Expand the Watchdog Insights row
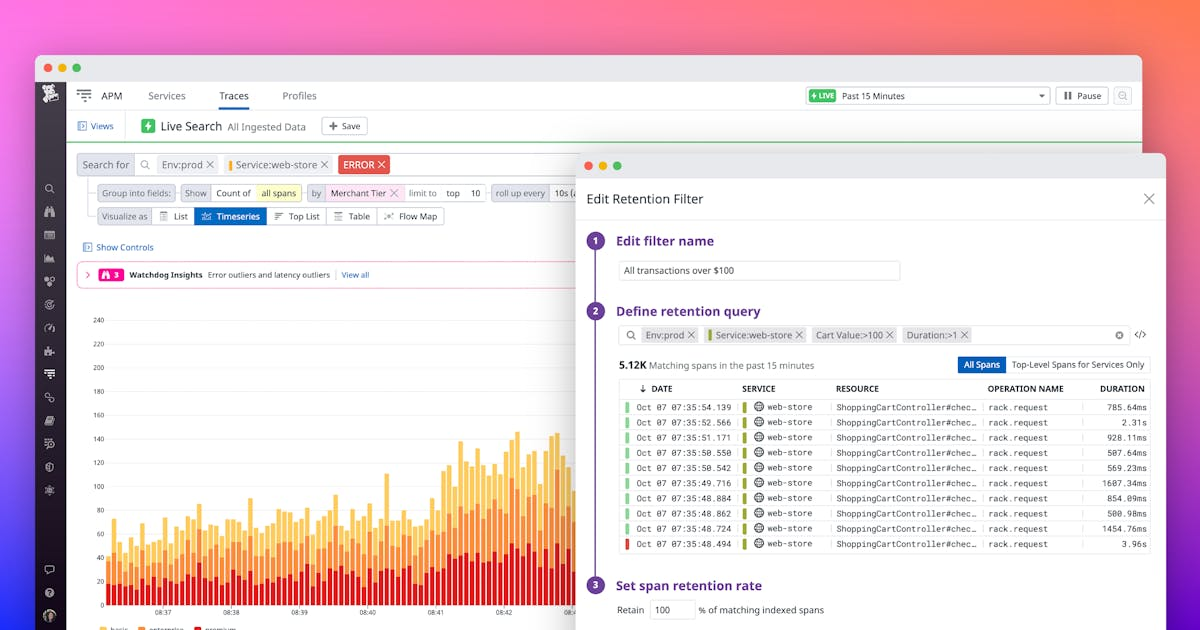Viewport: 1200px width, 630px height. 91,274
